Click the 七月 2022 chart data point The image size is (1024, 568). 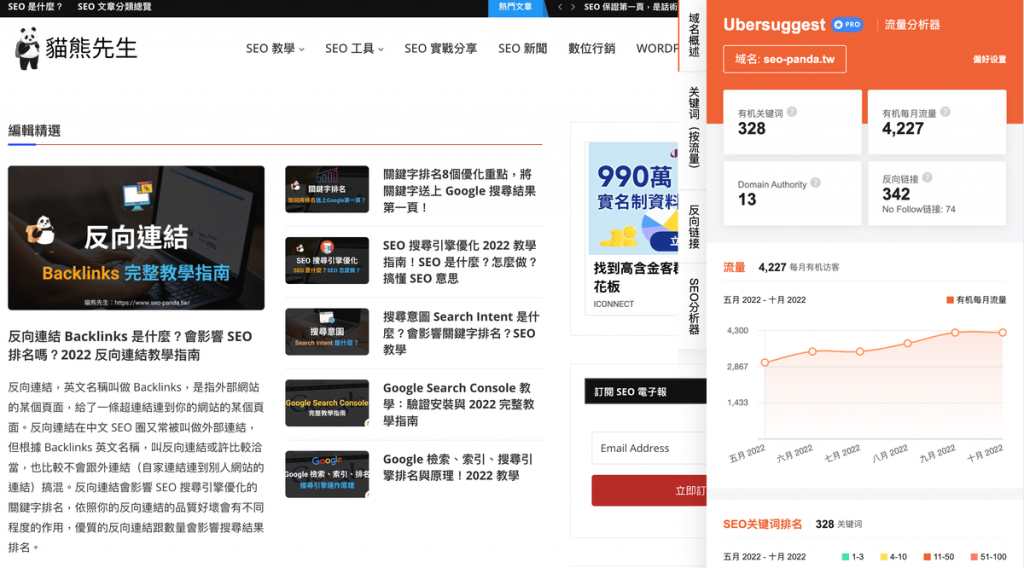point(860,351)
